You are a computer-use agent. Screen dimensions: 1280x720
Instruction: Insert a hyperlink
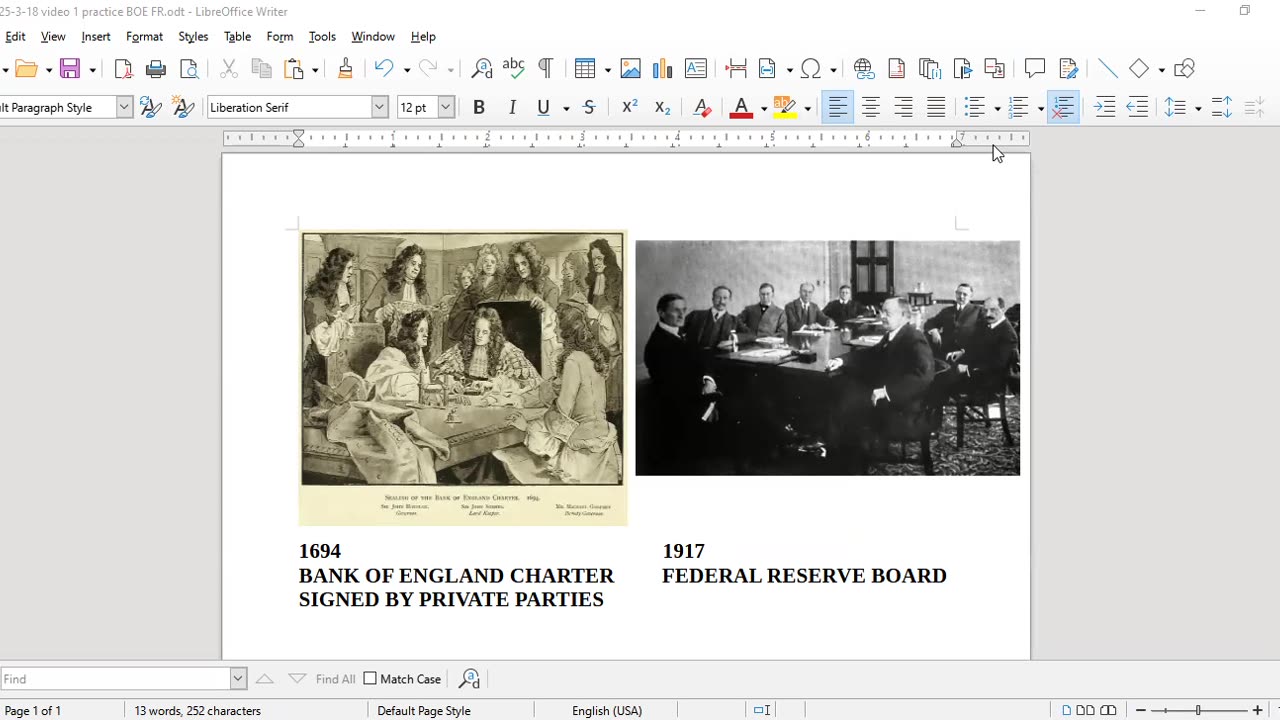point(864,69)
